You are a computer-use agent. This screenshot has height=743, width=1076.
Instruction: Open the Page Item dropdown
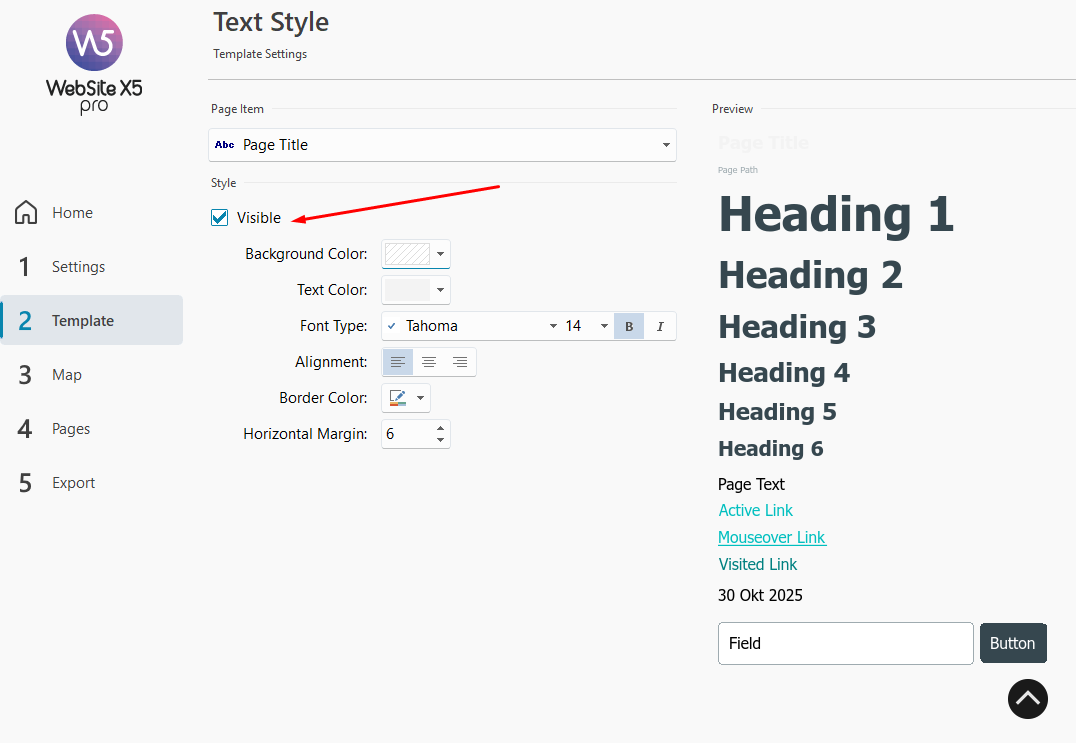coord(442,145)
